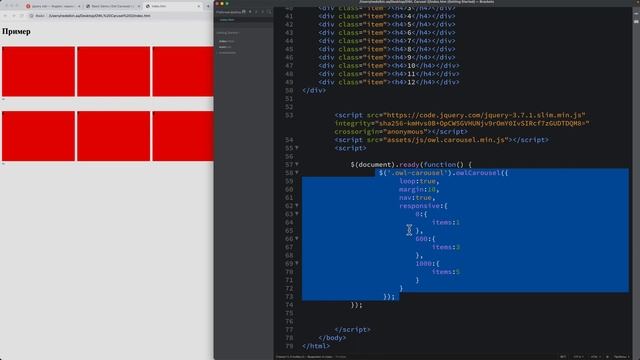Collapse the code fold arrow at line 57
This screenshot has height=360, width=640.
[297, 164]
